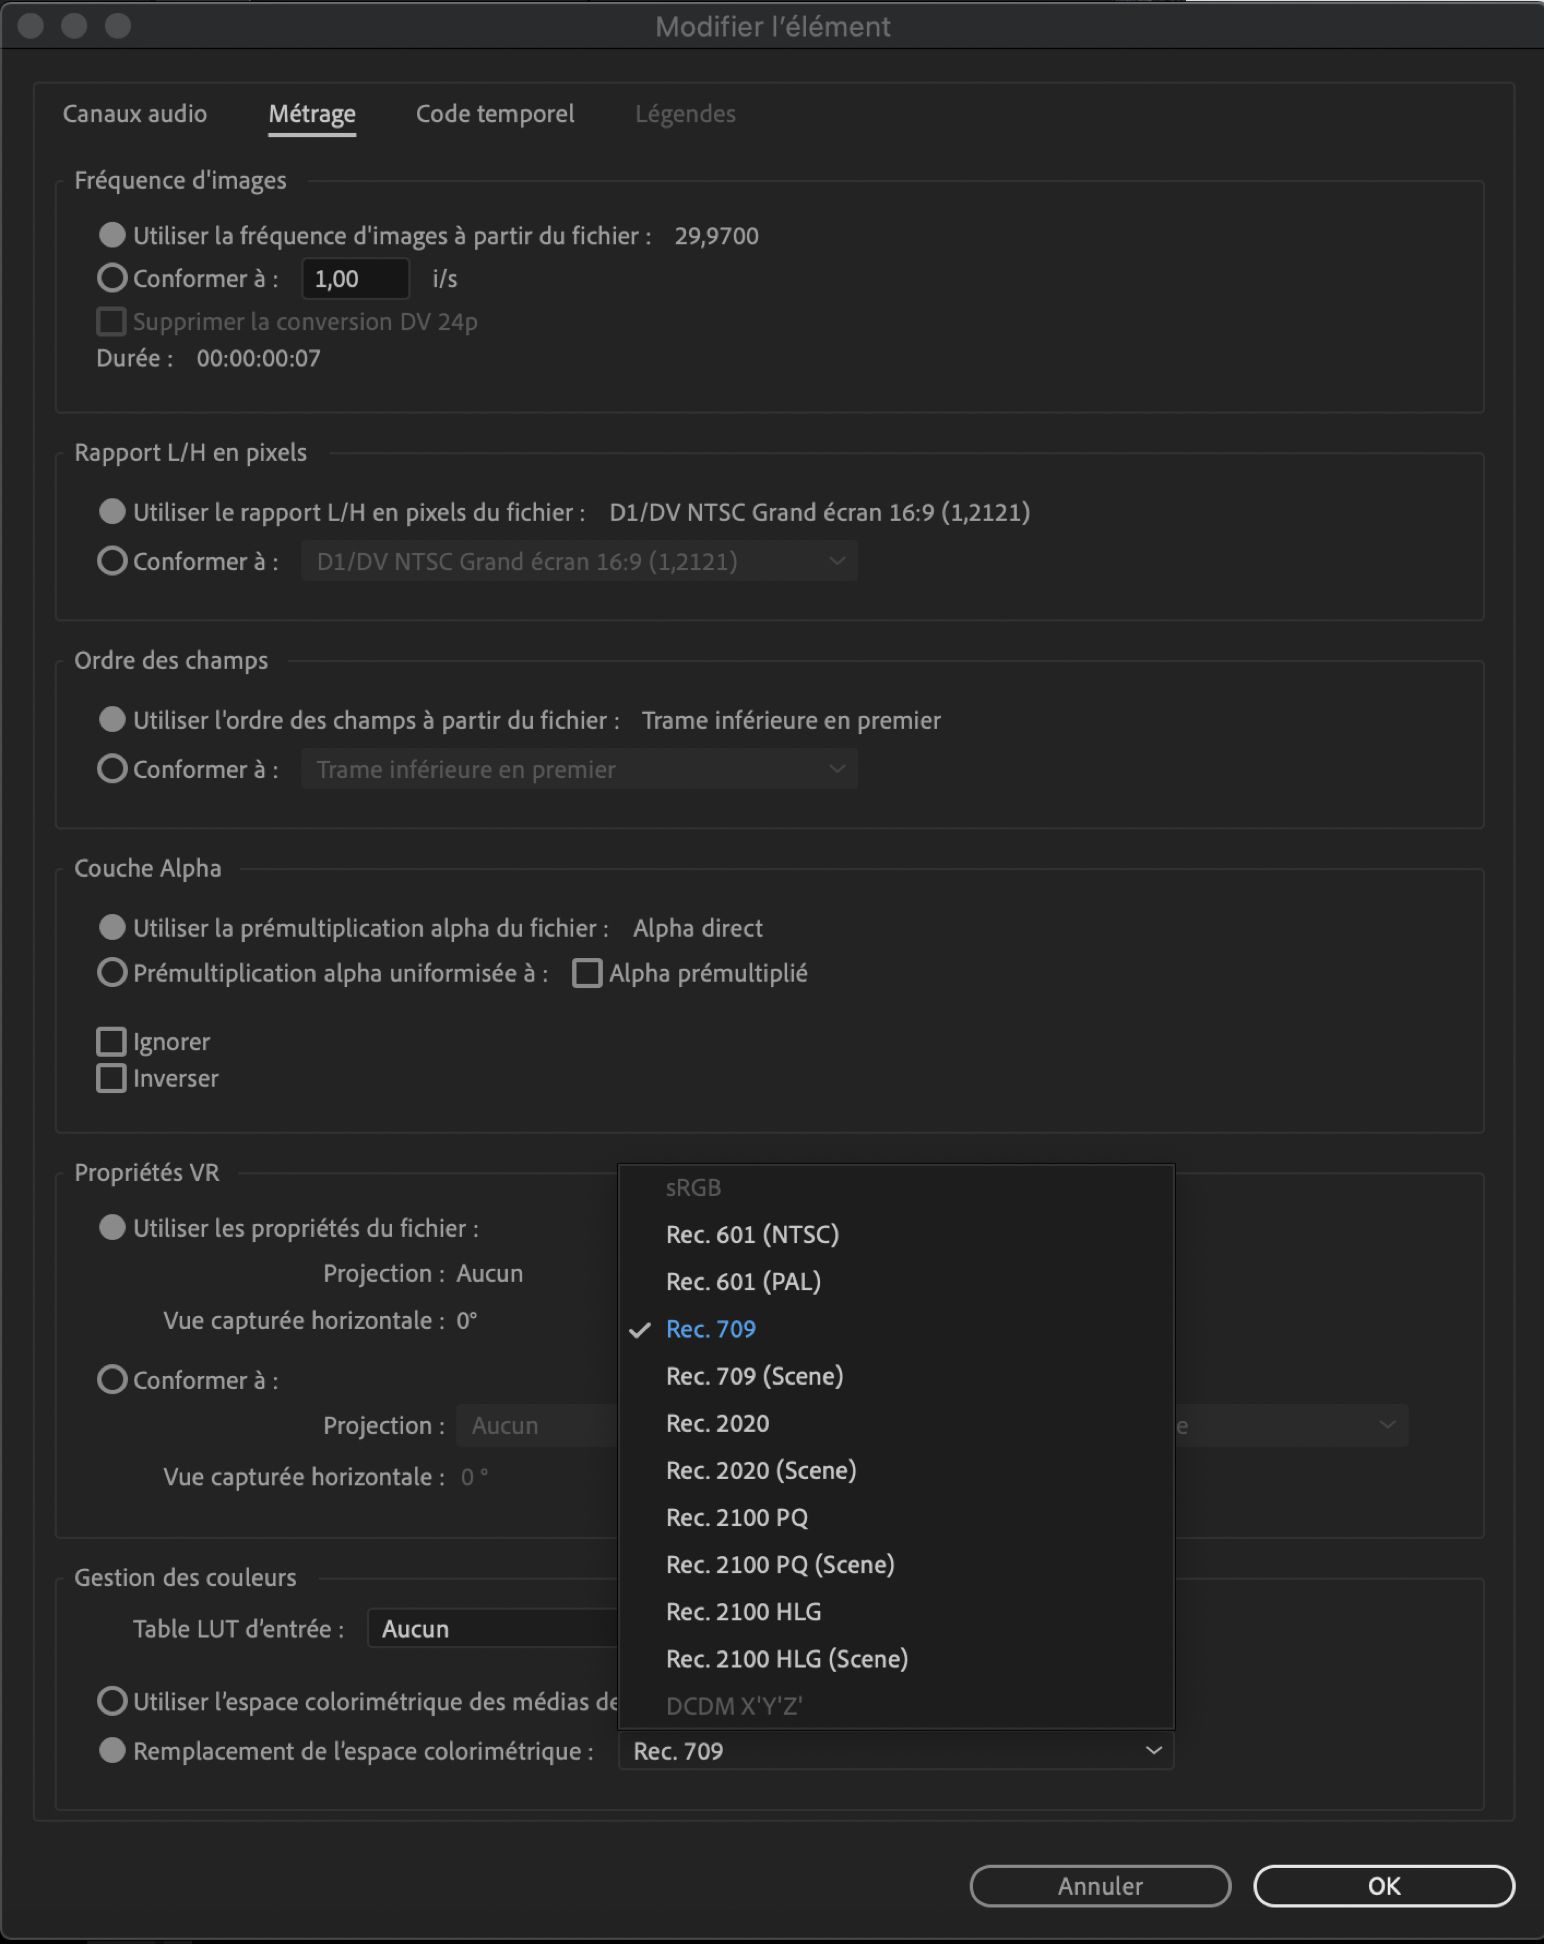Check the Ignorer alpha checkbox
The image size is (1544, 1944).
111,1042
